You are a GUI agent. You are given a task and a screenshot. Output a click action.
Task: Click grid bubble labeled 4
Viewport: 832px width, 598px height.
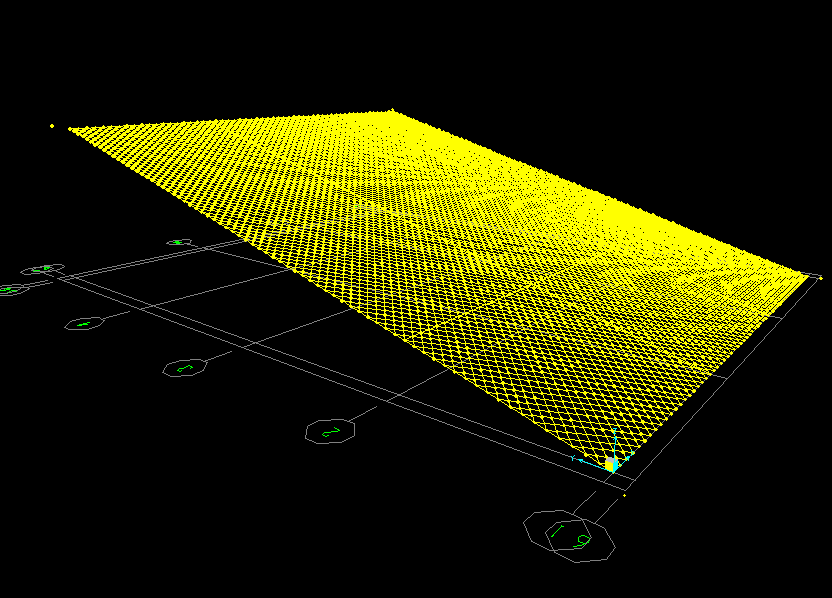tap(84, 323)
